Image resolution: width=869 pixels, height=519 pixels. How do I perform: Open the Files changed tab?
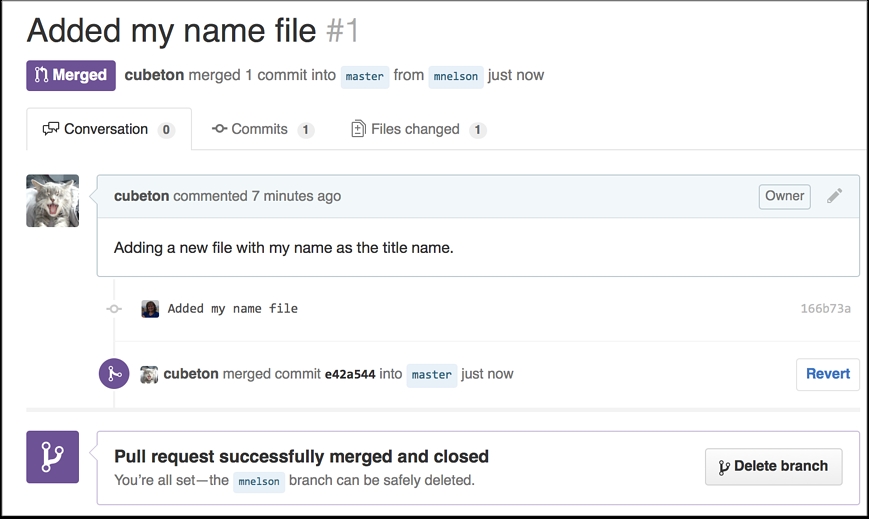[419, 129]
